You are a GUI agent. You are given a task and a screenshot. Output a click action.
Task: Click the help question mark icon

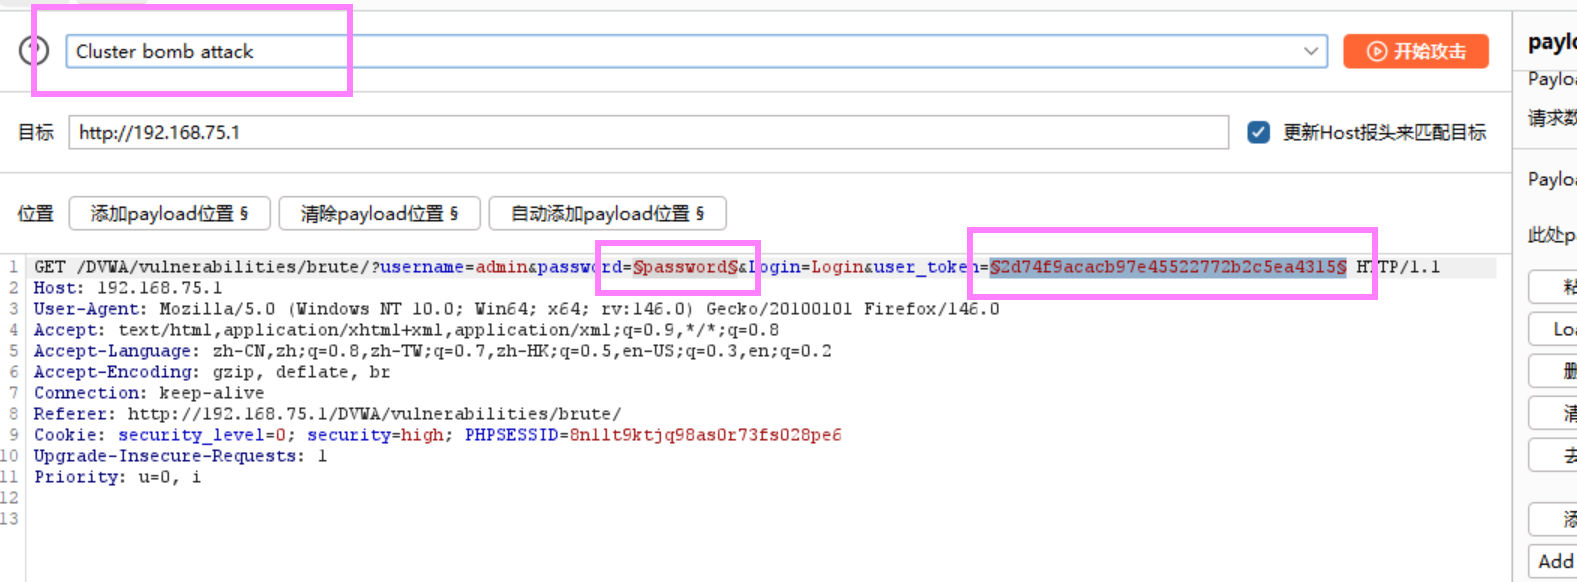pyautogui.click(x=34, y=50)
